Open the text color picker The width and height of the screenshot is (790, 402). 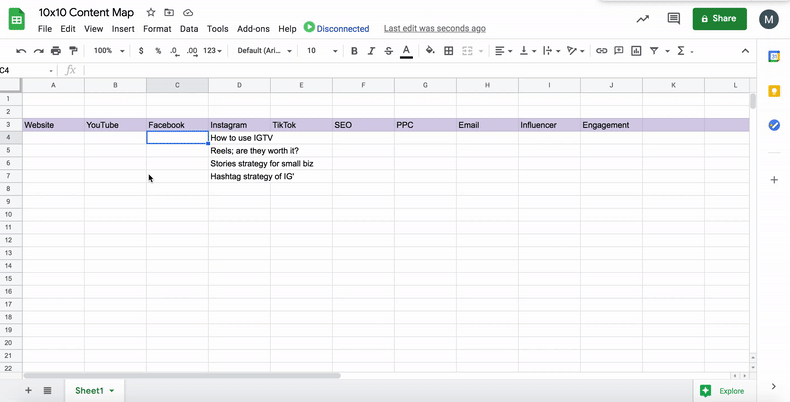[x=406, y=51]
